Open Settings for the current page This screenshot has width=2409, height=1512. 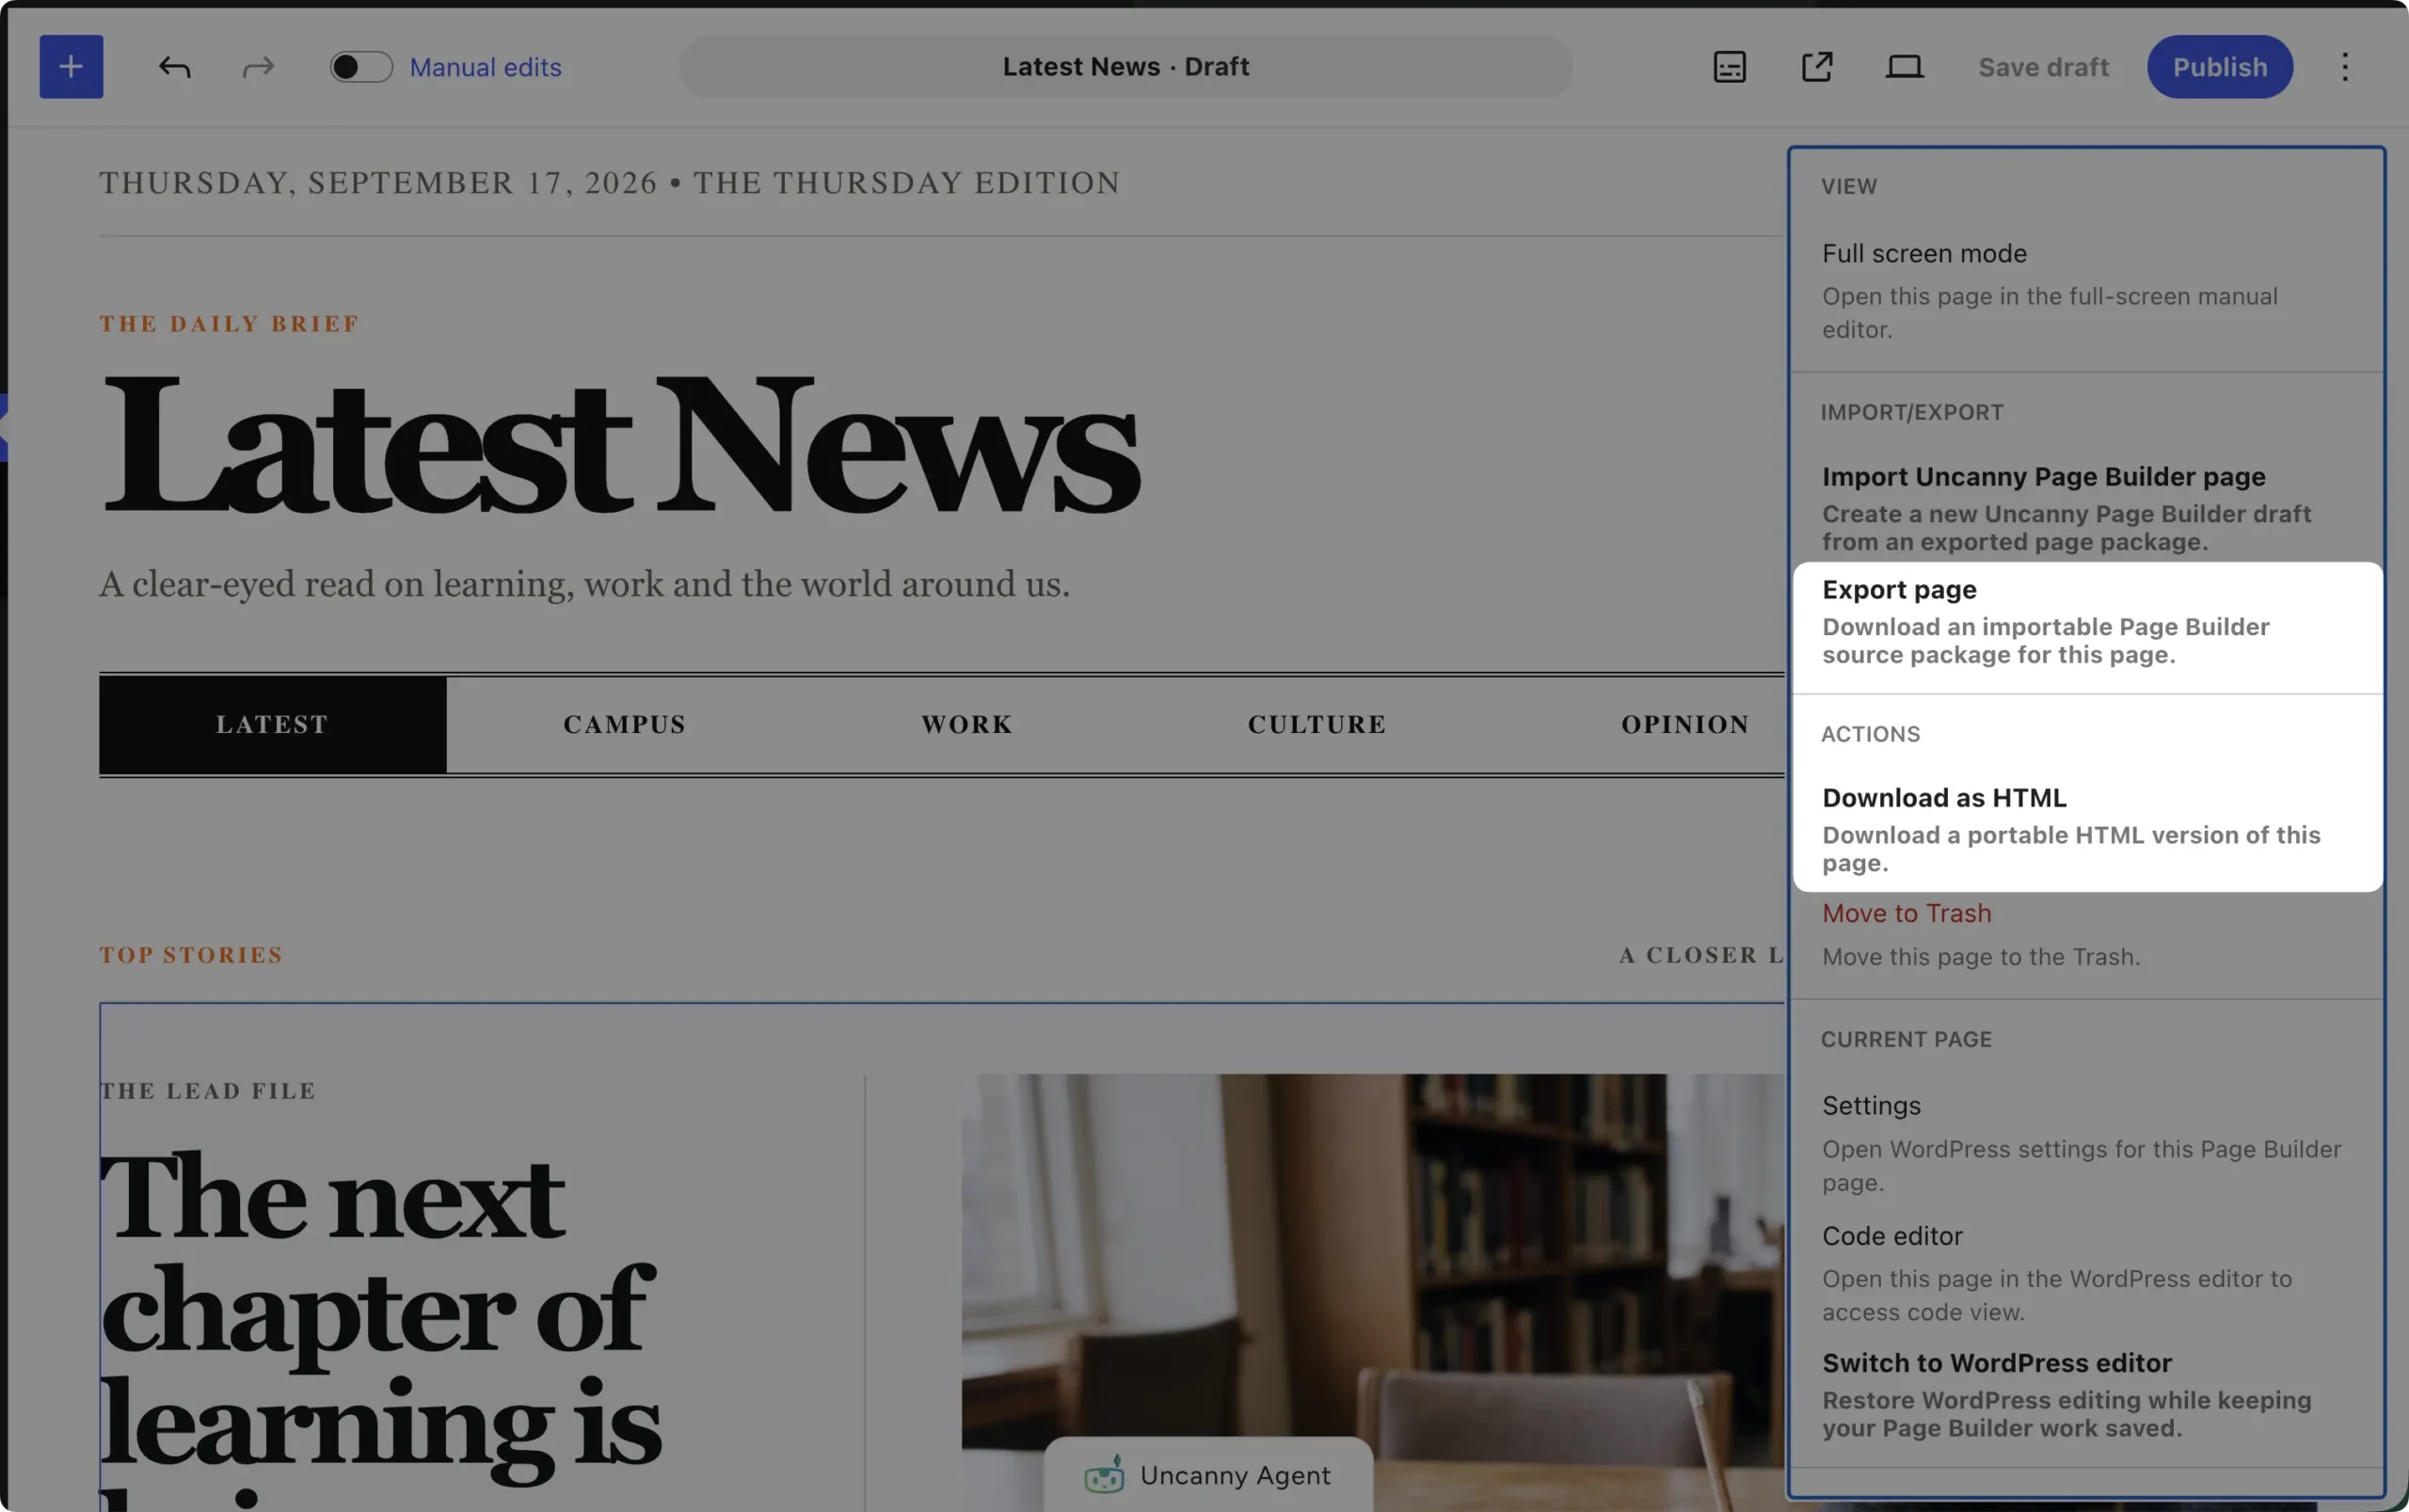click(x=2086, y=1143)
